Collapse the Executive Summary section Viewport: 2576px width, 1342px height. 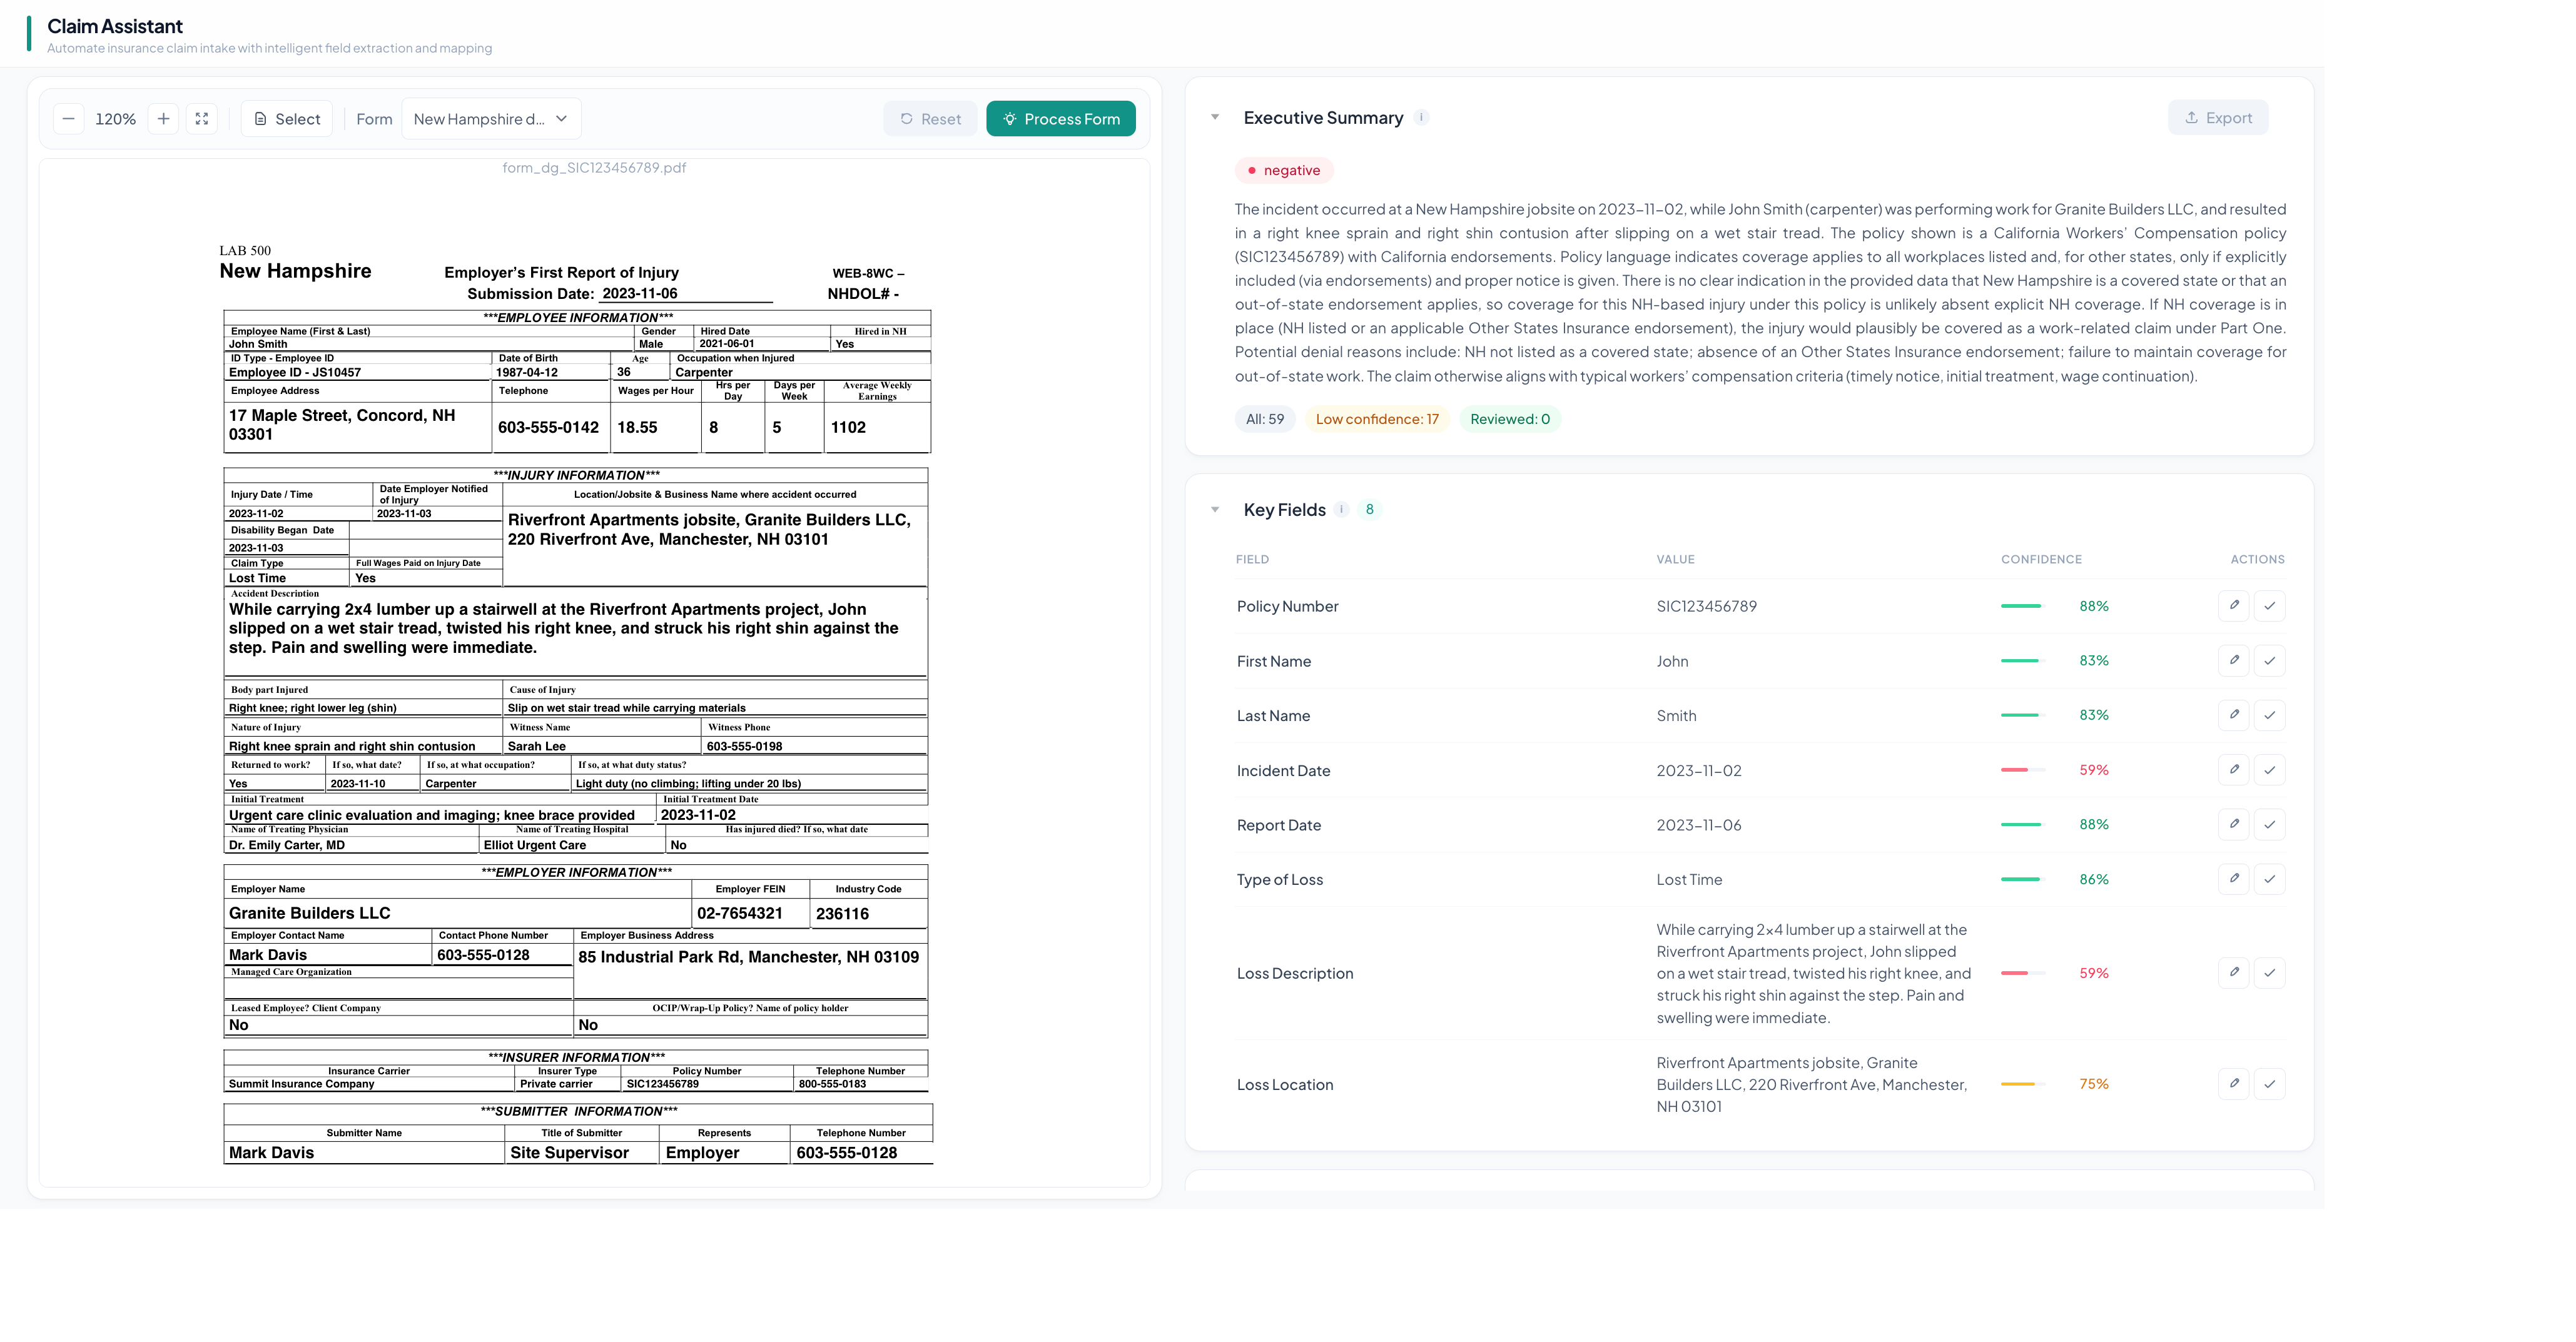1215,117
